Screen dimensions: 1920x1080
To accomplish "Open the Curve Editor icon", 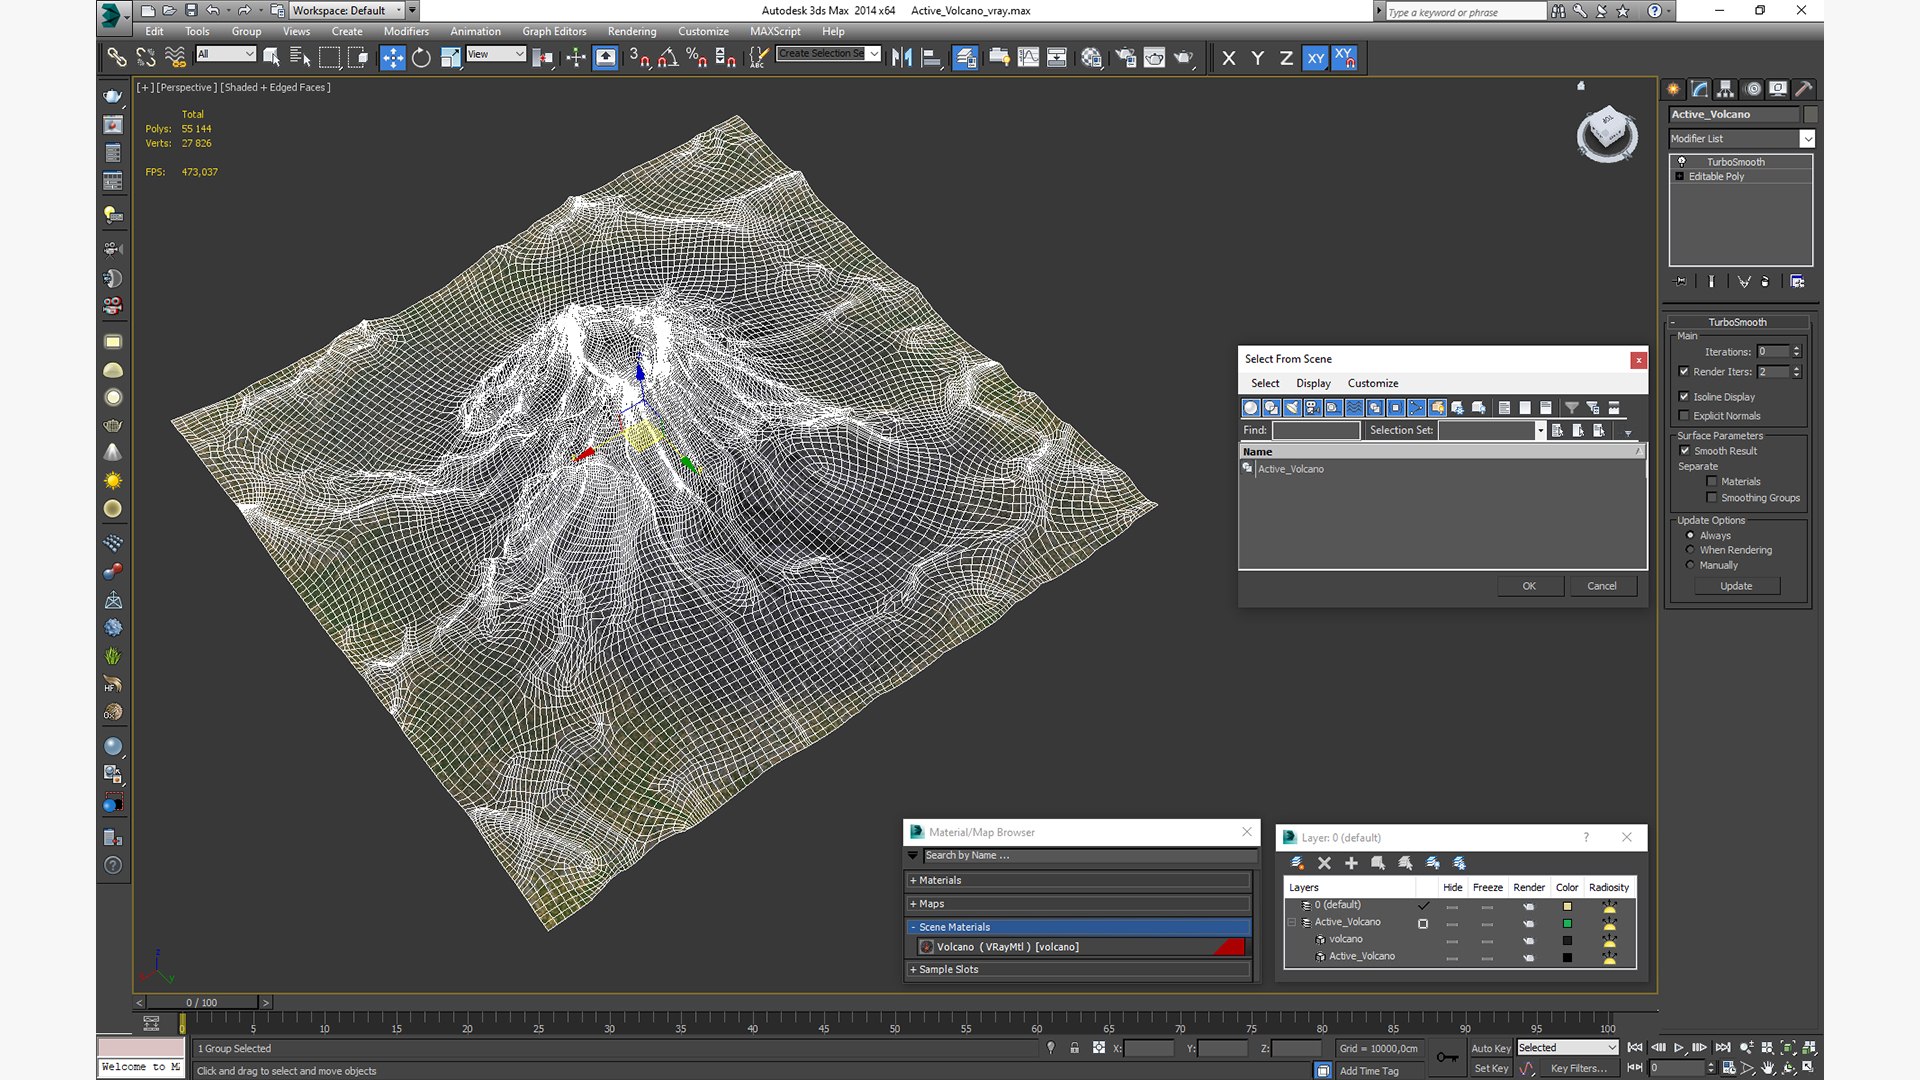I will [1028, 58].
